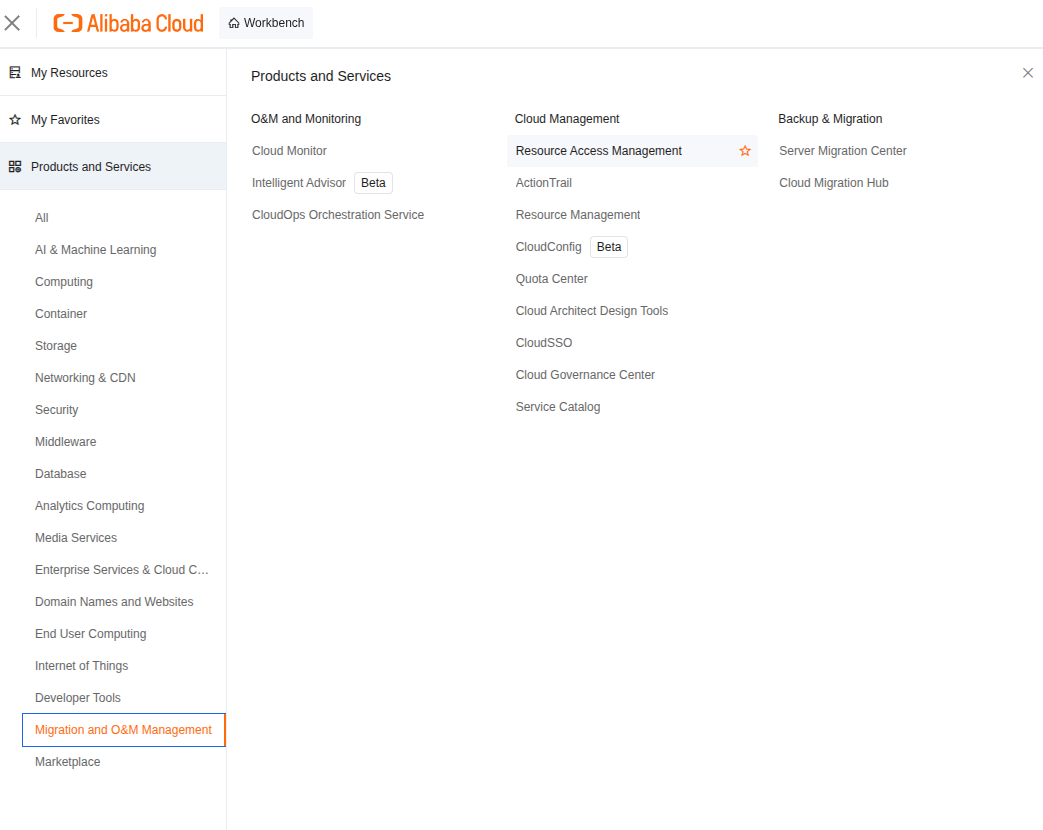
Task: Select Domain Names and Websites category
Action: 114,602
